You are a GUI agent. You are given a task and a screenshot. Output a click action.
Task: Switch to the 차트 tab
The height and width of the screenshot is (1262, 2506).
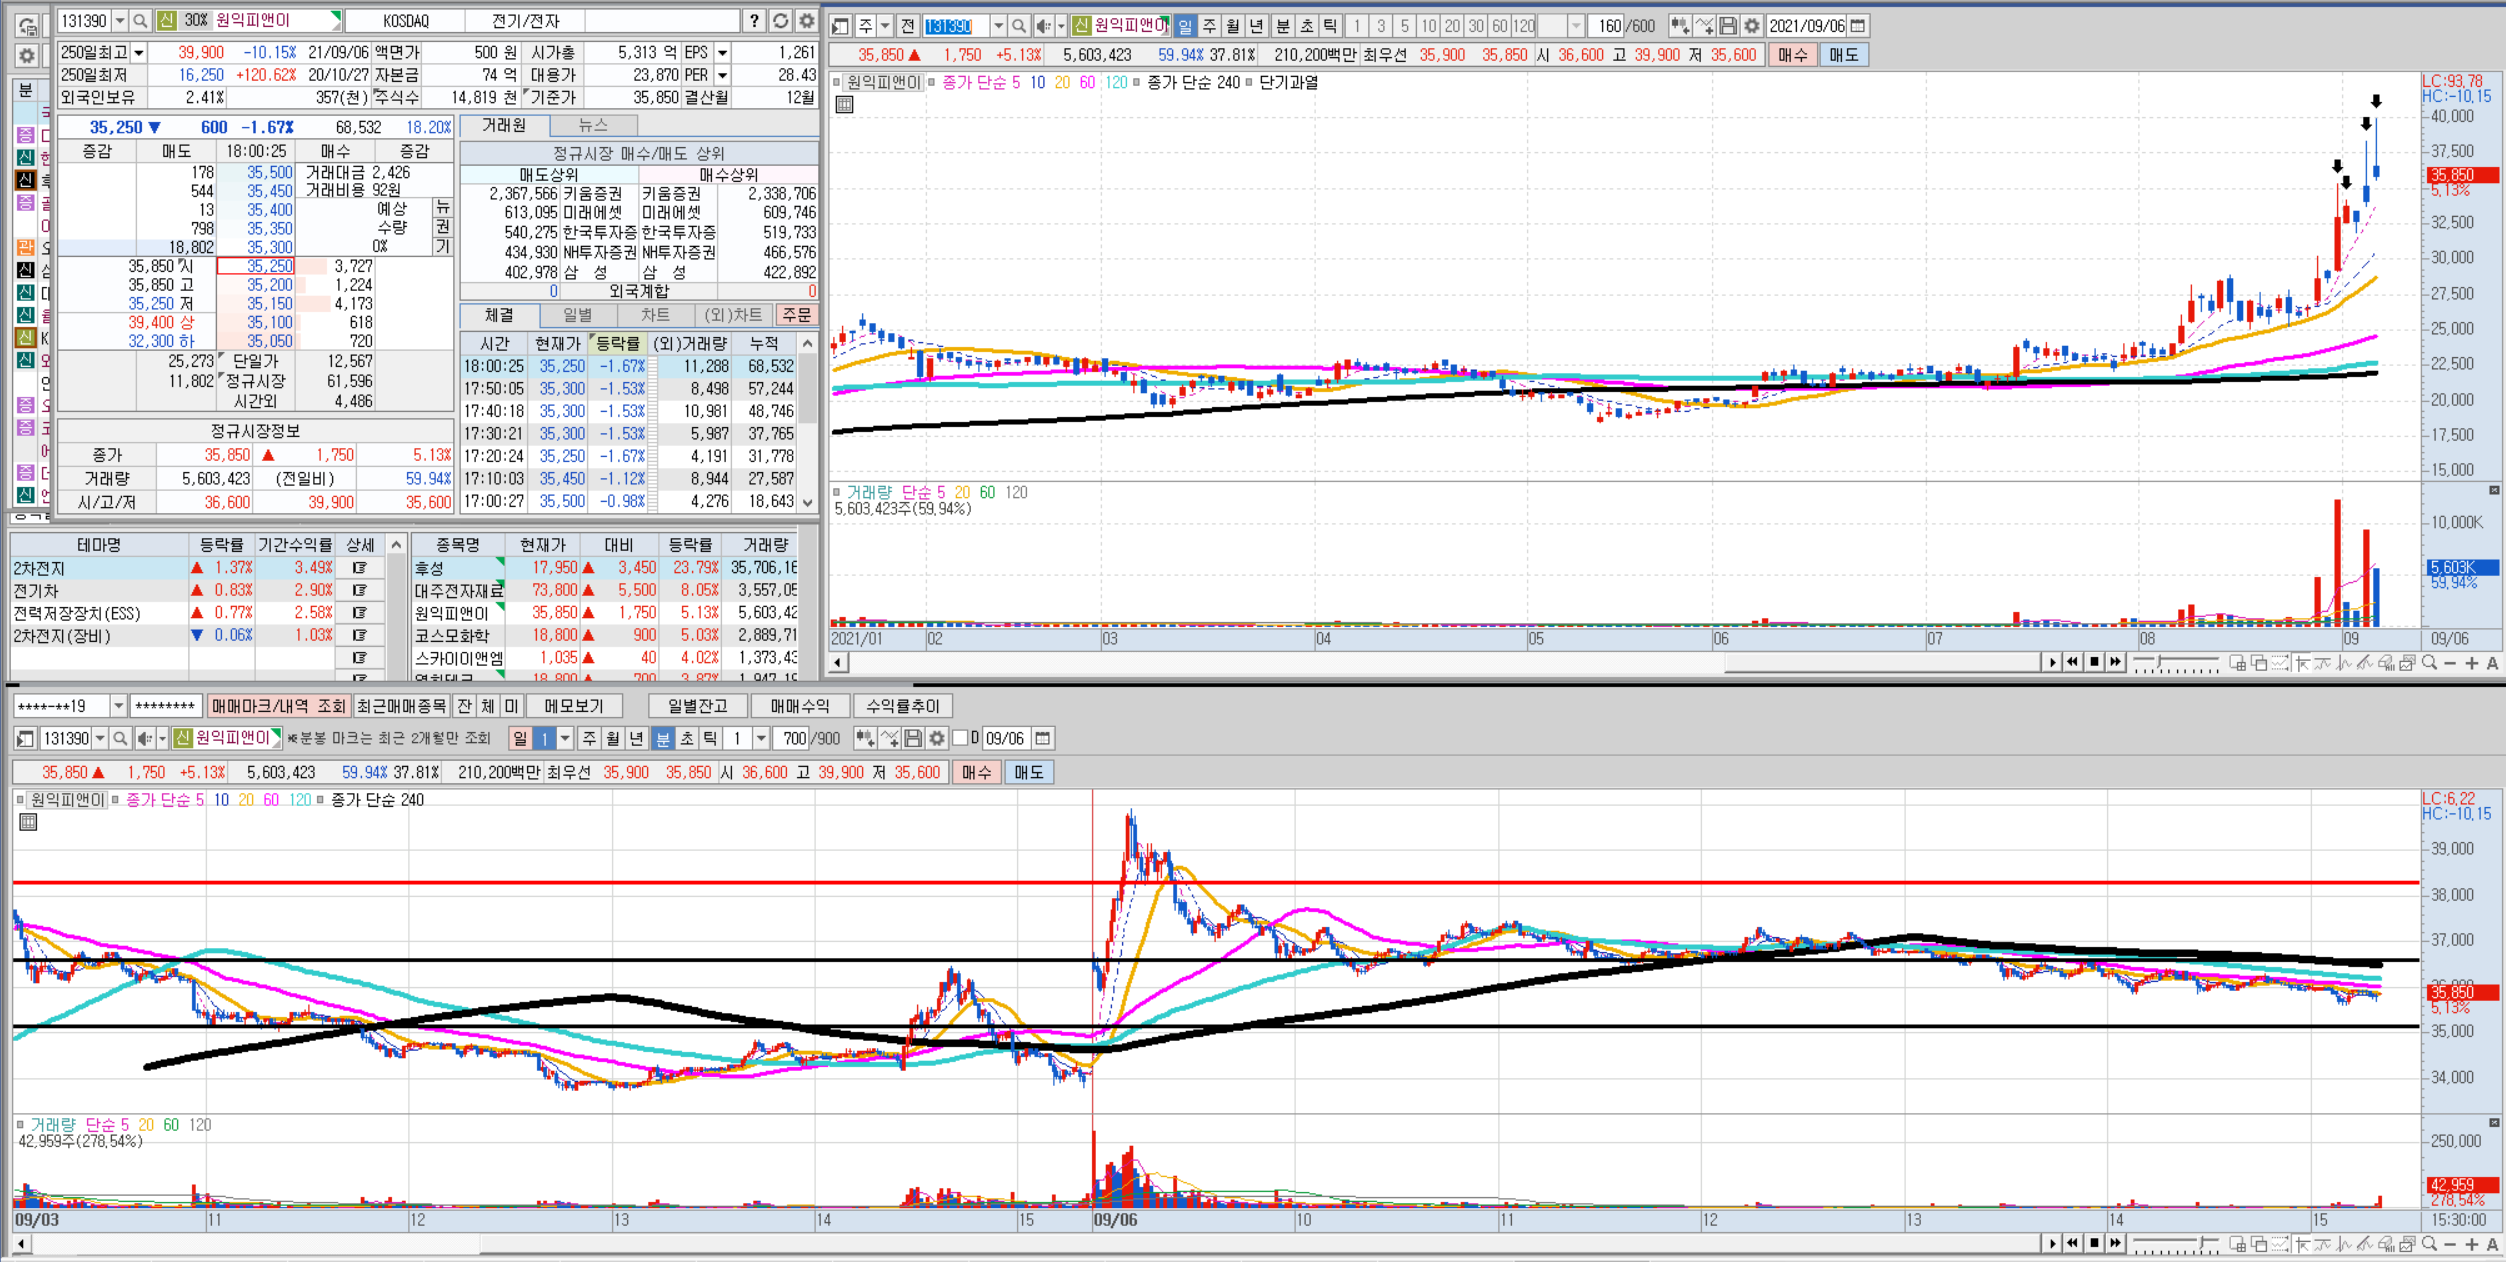tap(655, 315)
